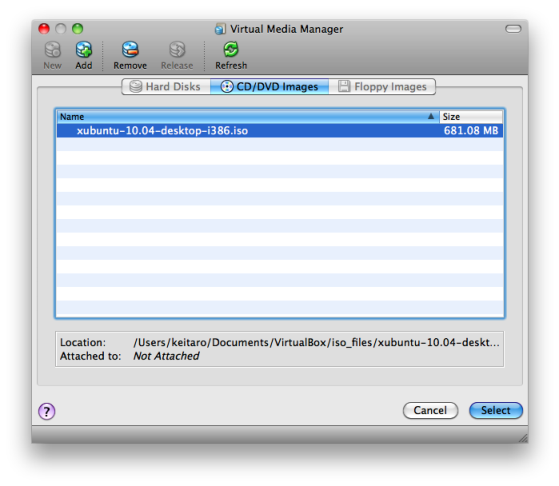The width and height of the screenshot is (559, 486).
Task: Click the Cancel button
Action: tap(430, 410)
